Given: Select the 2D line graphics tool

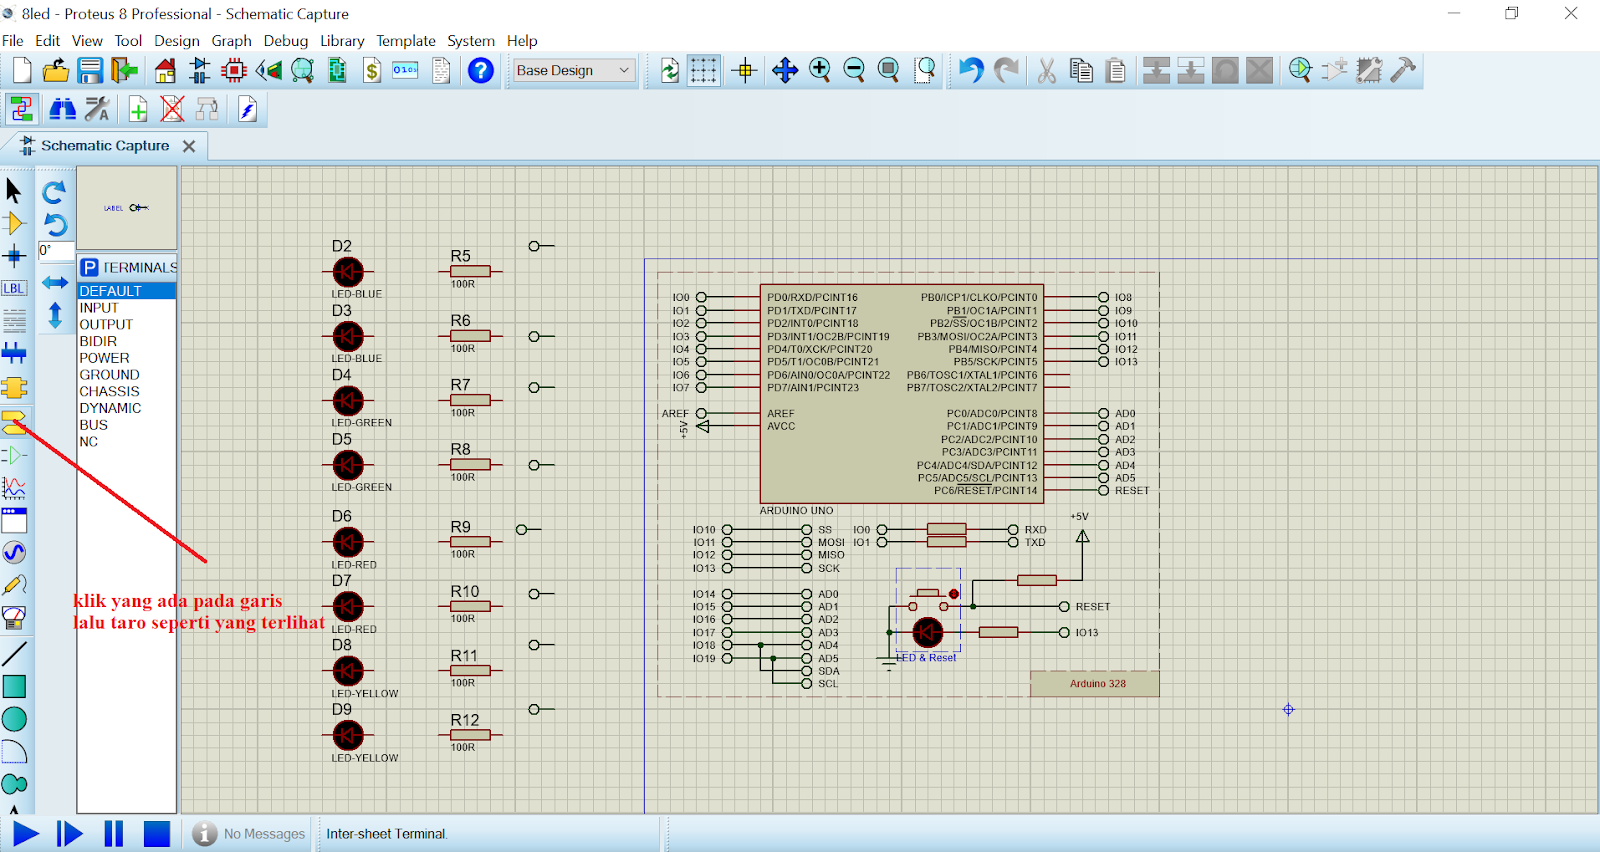Looking at the screenshot, I should pos(14,654).
